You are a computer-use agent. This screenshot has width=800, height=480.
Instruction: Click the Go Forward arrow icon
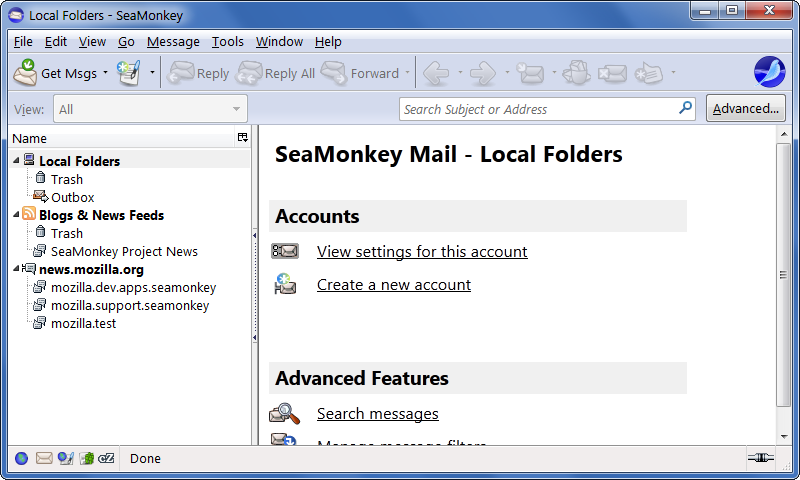point(483,73)
